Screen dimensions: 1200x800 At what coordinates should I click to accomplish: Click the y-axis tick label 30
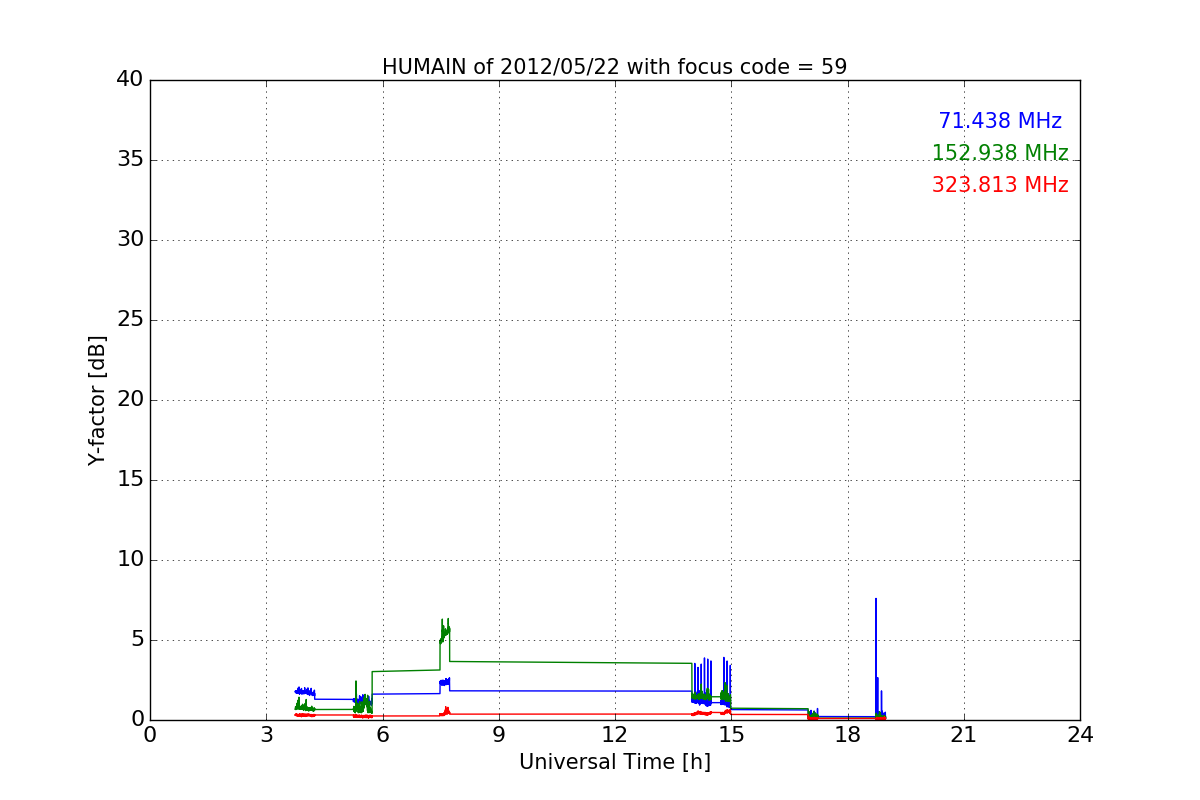129,240
